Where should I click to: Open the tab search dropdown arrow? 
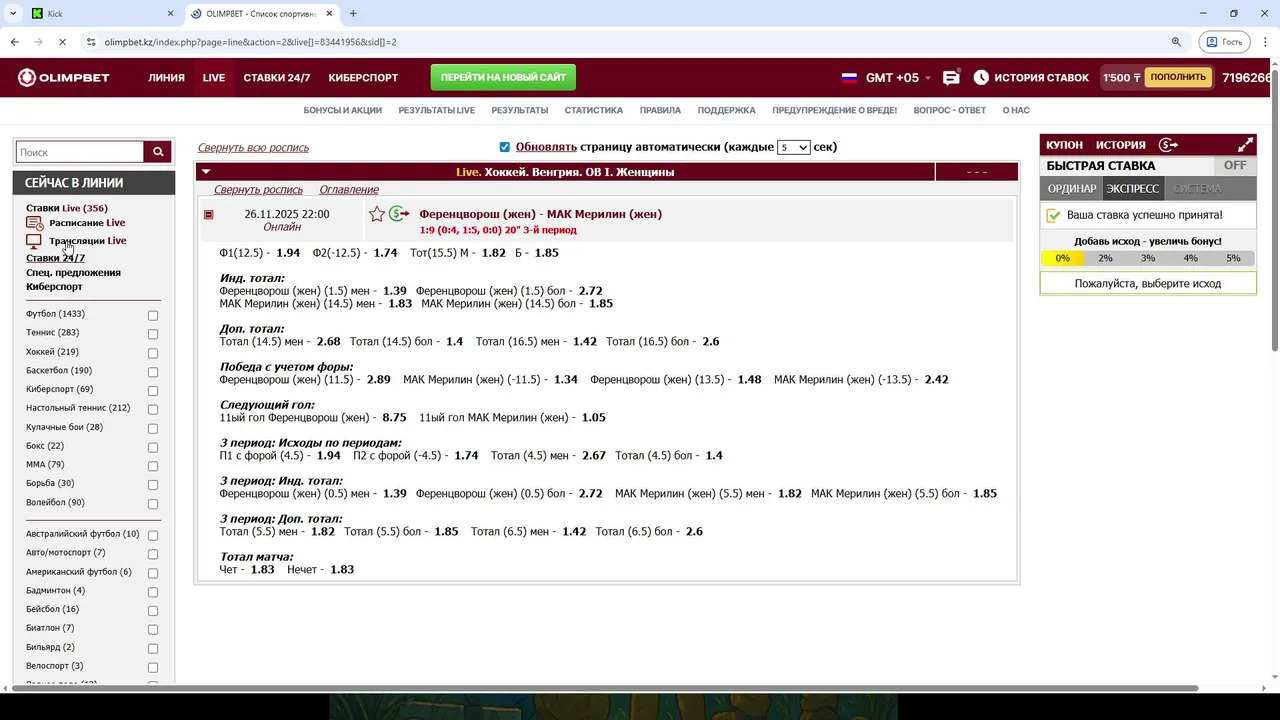[x=13, y=14]
